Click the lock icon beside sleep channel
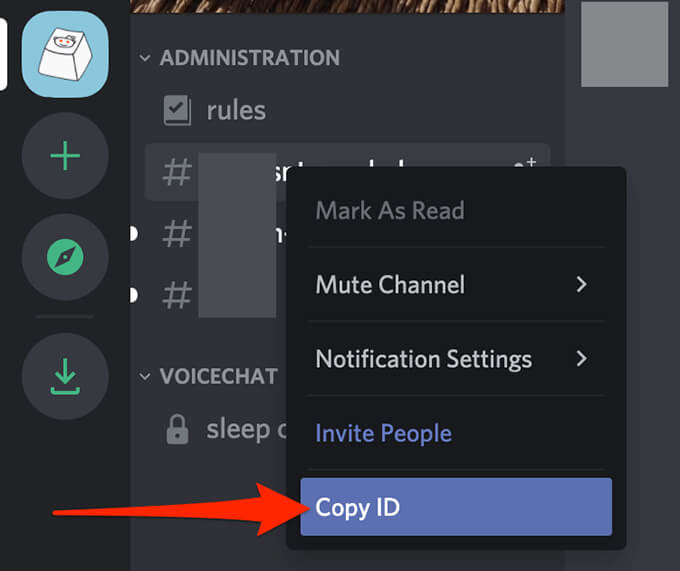This screenshot has width=680, height=571. pyautogui.click(x=177, y=430)
